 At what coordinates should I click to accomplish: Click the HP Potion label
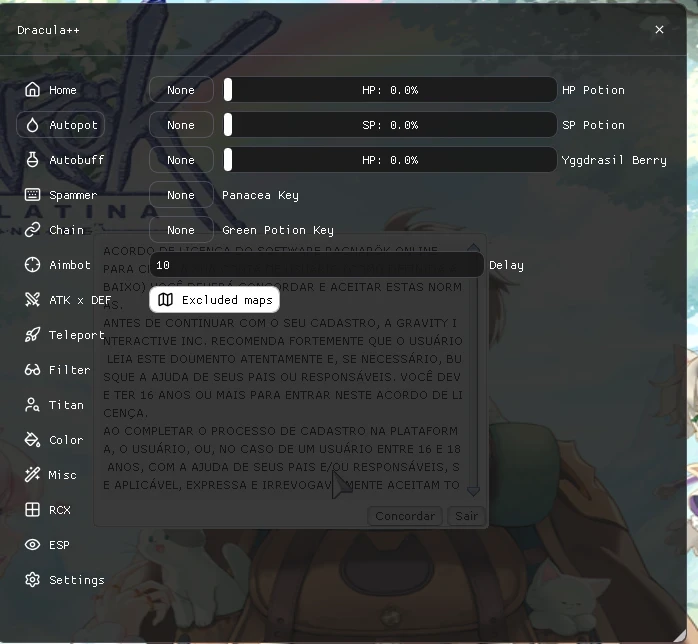point(593,90)
